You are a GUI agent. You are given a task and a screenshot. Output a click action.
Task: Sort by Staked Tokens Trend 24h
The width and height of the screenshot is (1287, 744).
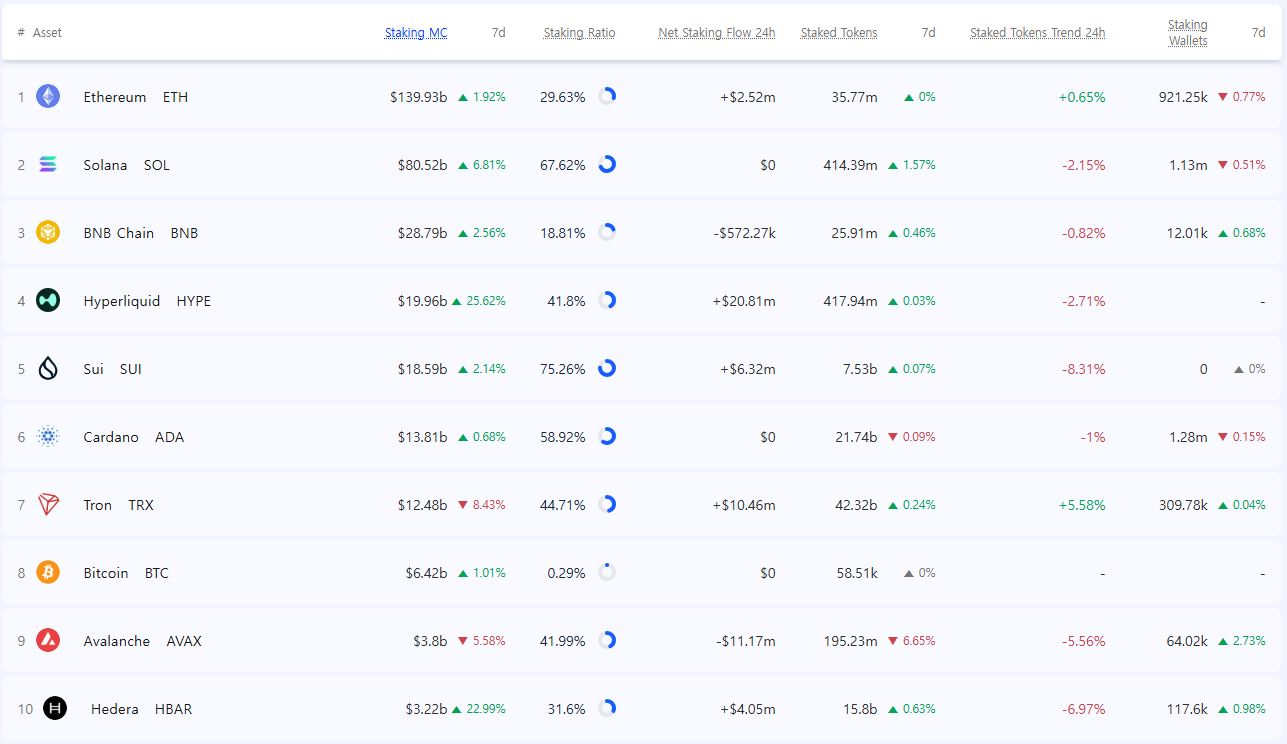point(1037,33)
